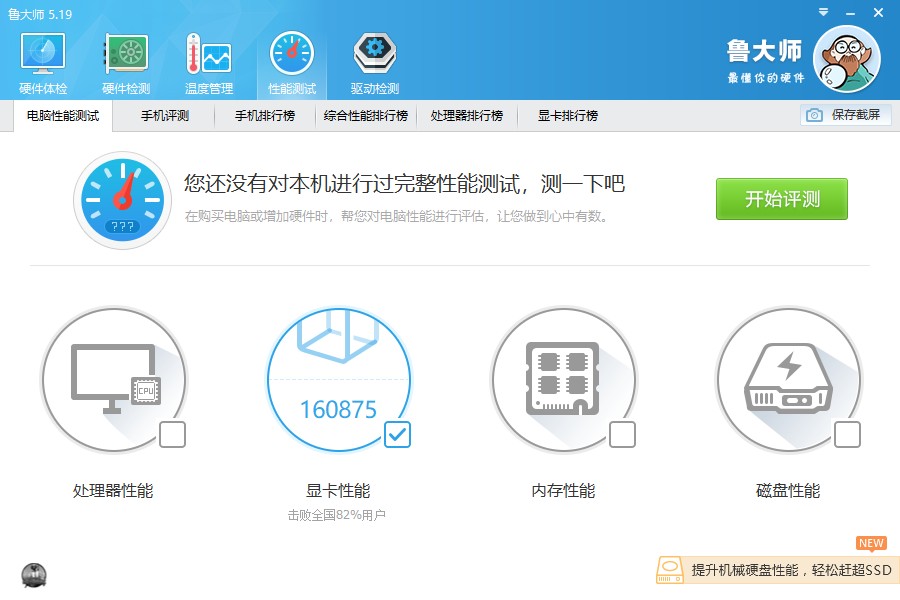
Task: Check the 磁盘性能 test option
Action: (x=847, y=435)
